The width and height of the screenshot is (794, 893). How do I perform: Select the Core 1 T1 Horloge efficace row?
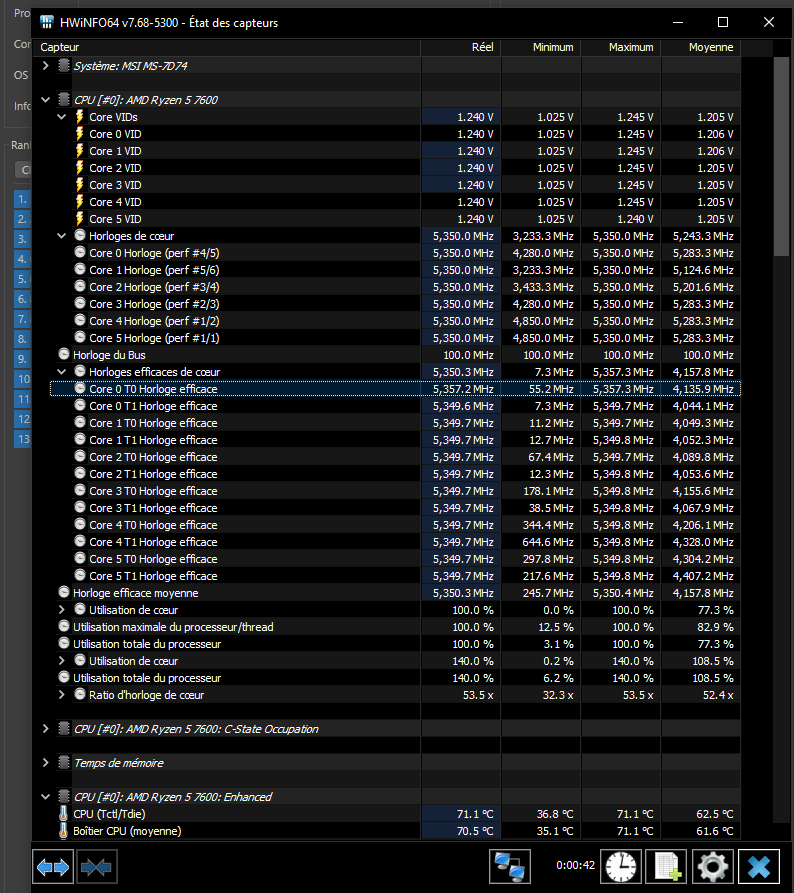396,440
